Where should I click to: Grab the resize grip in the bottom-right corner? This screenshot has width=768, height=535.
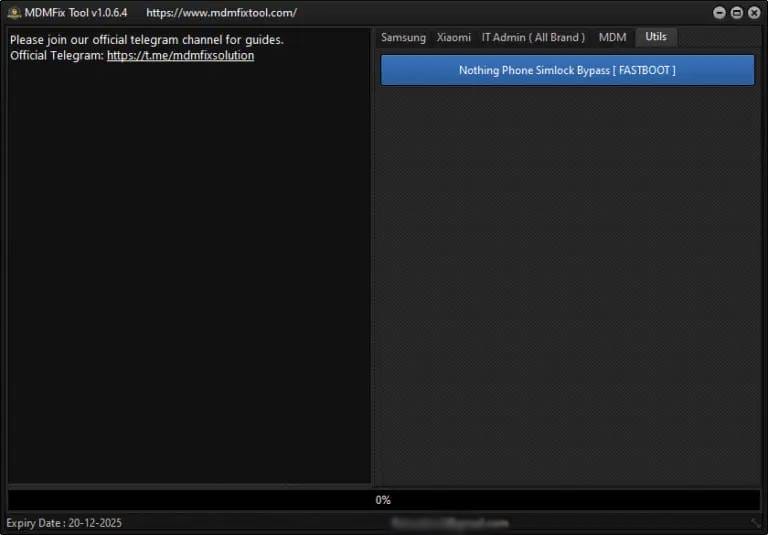756,523
